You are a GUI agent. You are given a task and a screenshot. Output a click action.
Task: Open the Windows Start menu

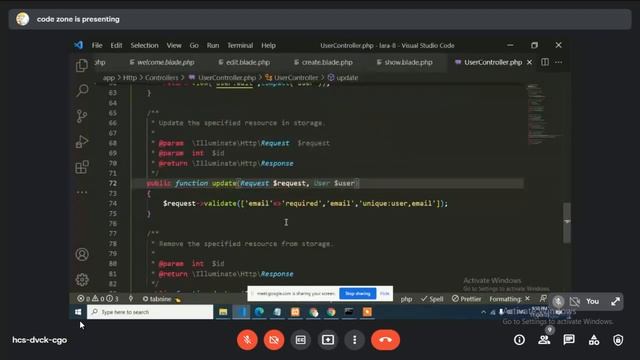(x=78, y=312)
